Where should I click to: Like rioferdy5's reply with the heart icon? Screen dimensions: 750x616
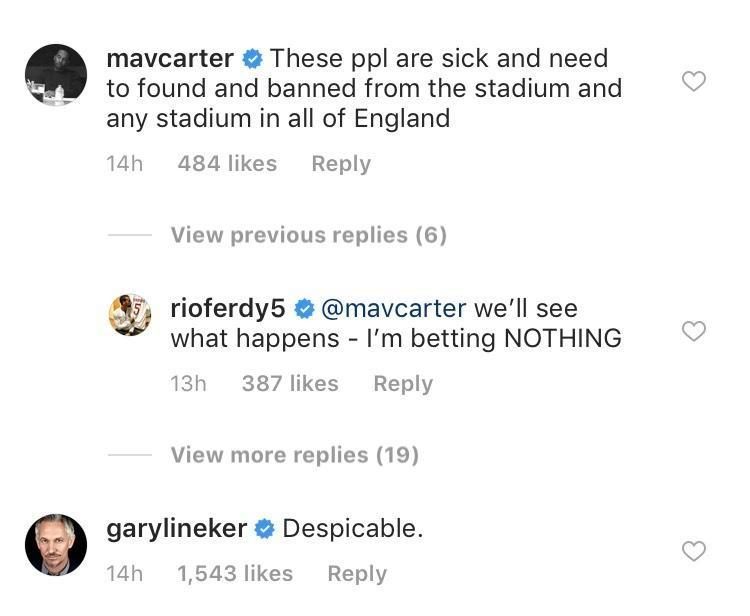(693, 331)
